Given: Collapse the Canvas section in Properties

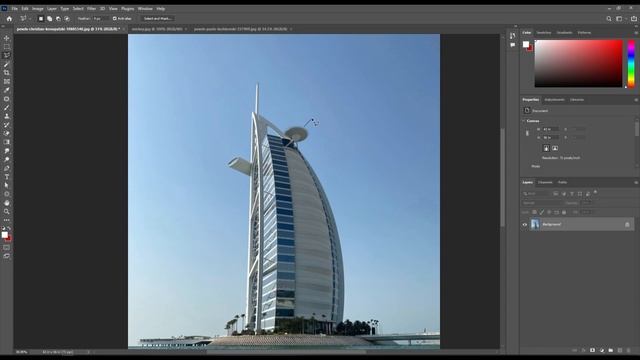Looking at the screenshot, I should (x=524, y=121).
